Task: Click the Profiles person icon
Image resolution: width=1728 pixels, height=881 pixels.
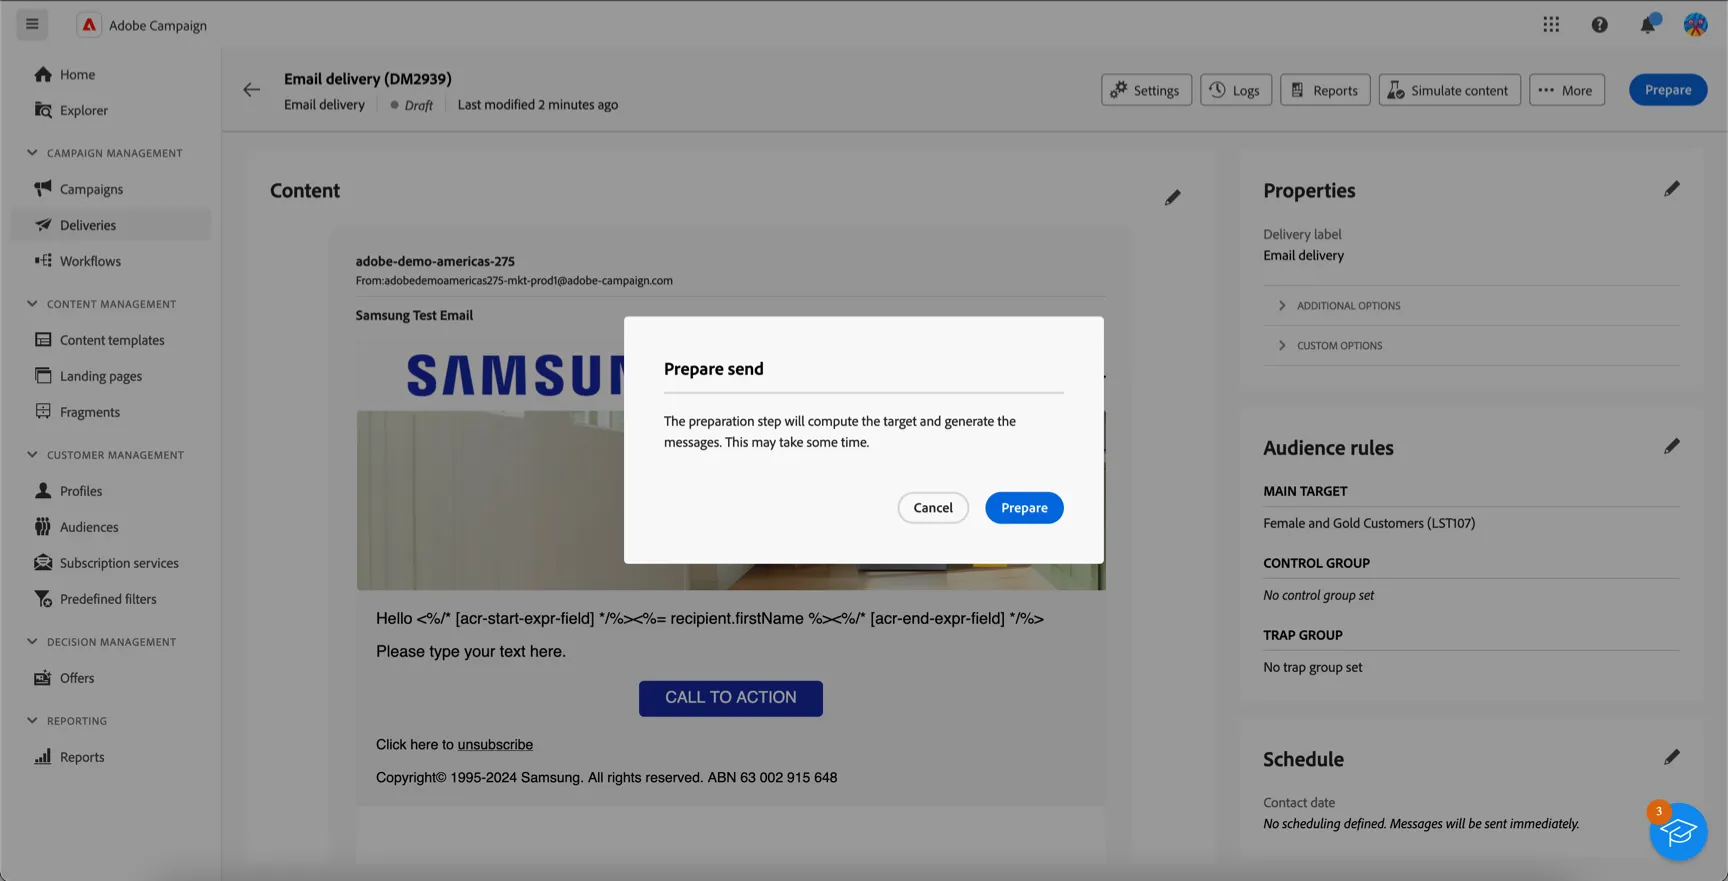Action: (x=43, y=491)
